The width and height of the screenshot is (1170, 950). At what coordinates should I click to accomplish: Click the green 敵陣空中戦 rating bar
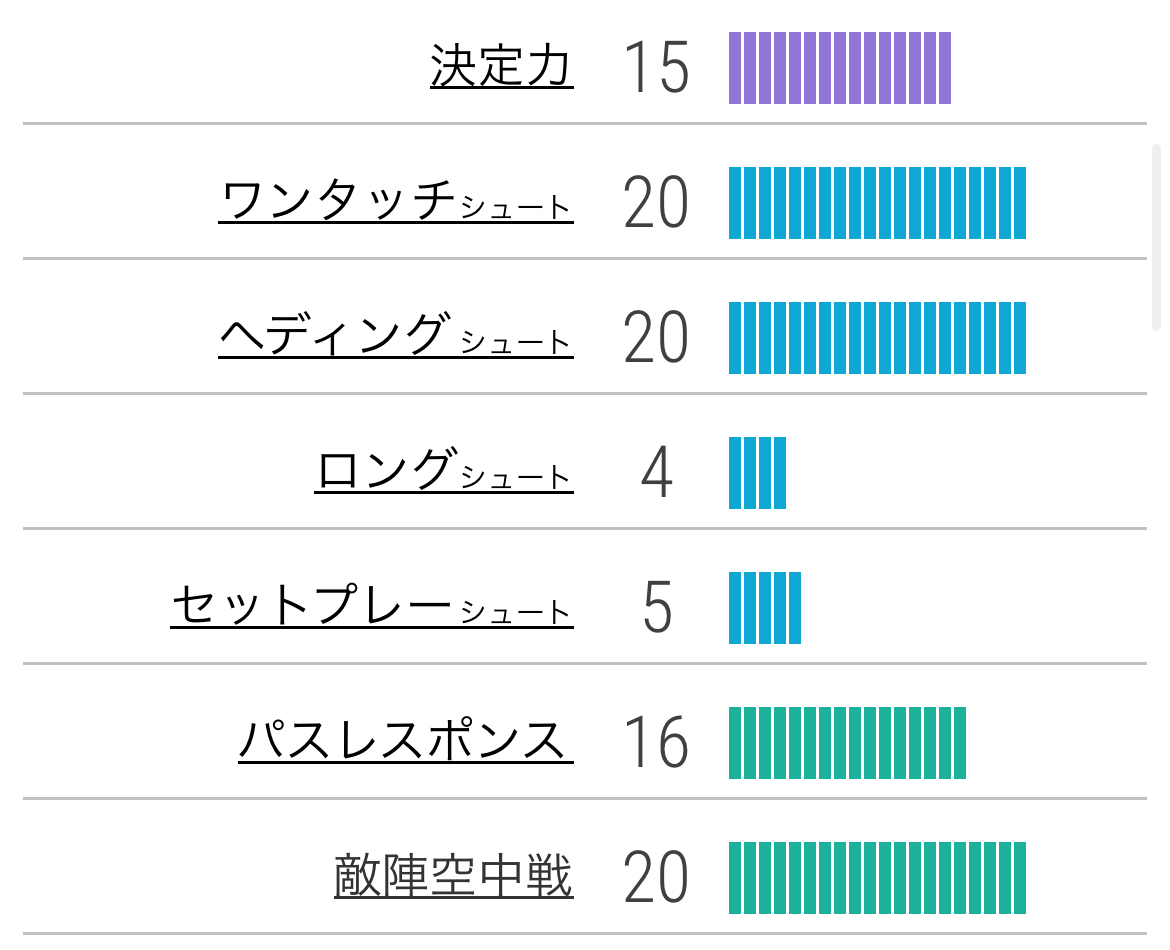[x=877, y=878]
